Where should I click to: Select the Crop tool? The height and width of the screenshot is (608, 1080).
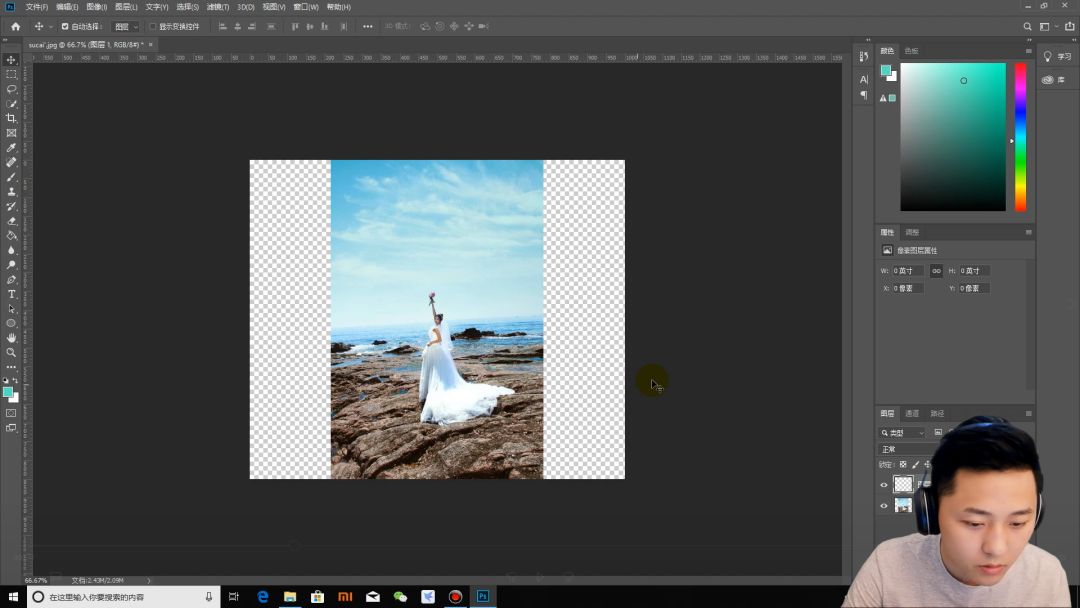tap(11, 118)
